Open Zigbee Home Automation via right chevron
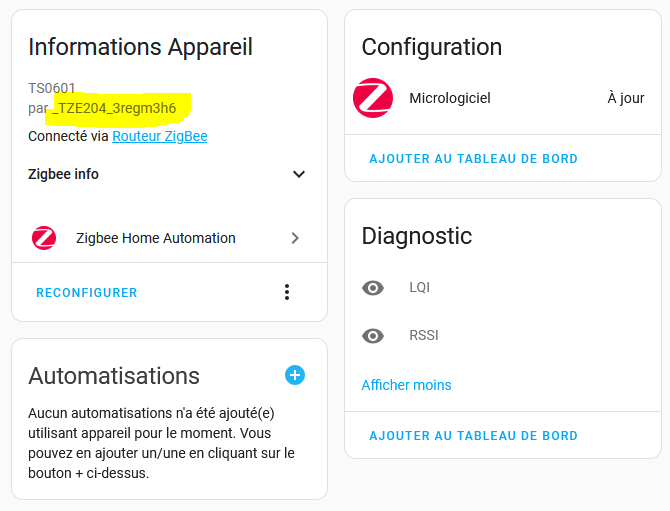This screenshot has width=670, height=511. (295, 238)
